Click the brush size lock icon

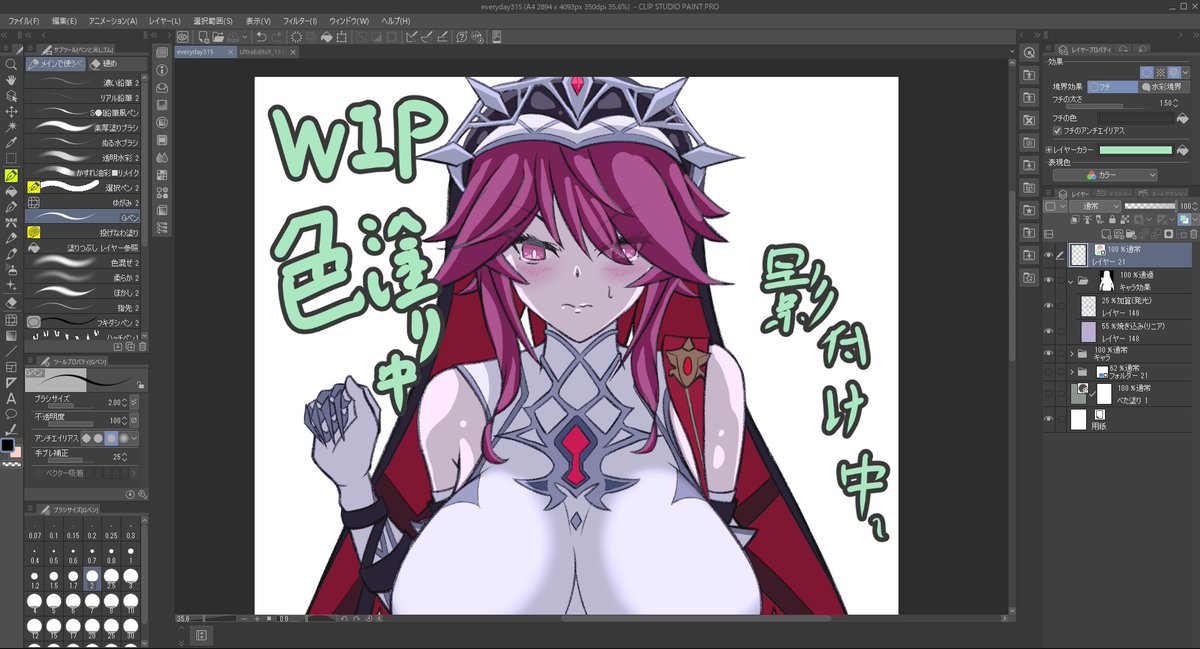click(x=140, y=384)
